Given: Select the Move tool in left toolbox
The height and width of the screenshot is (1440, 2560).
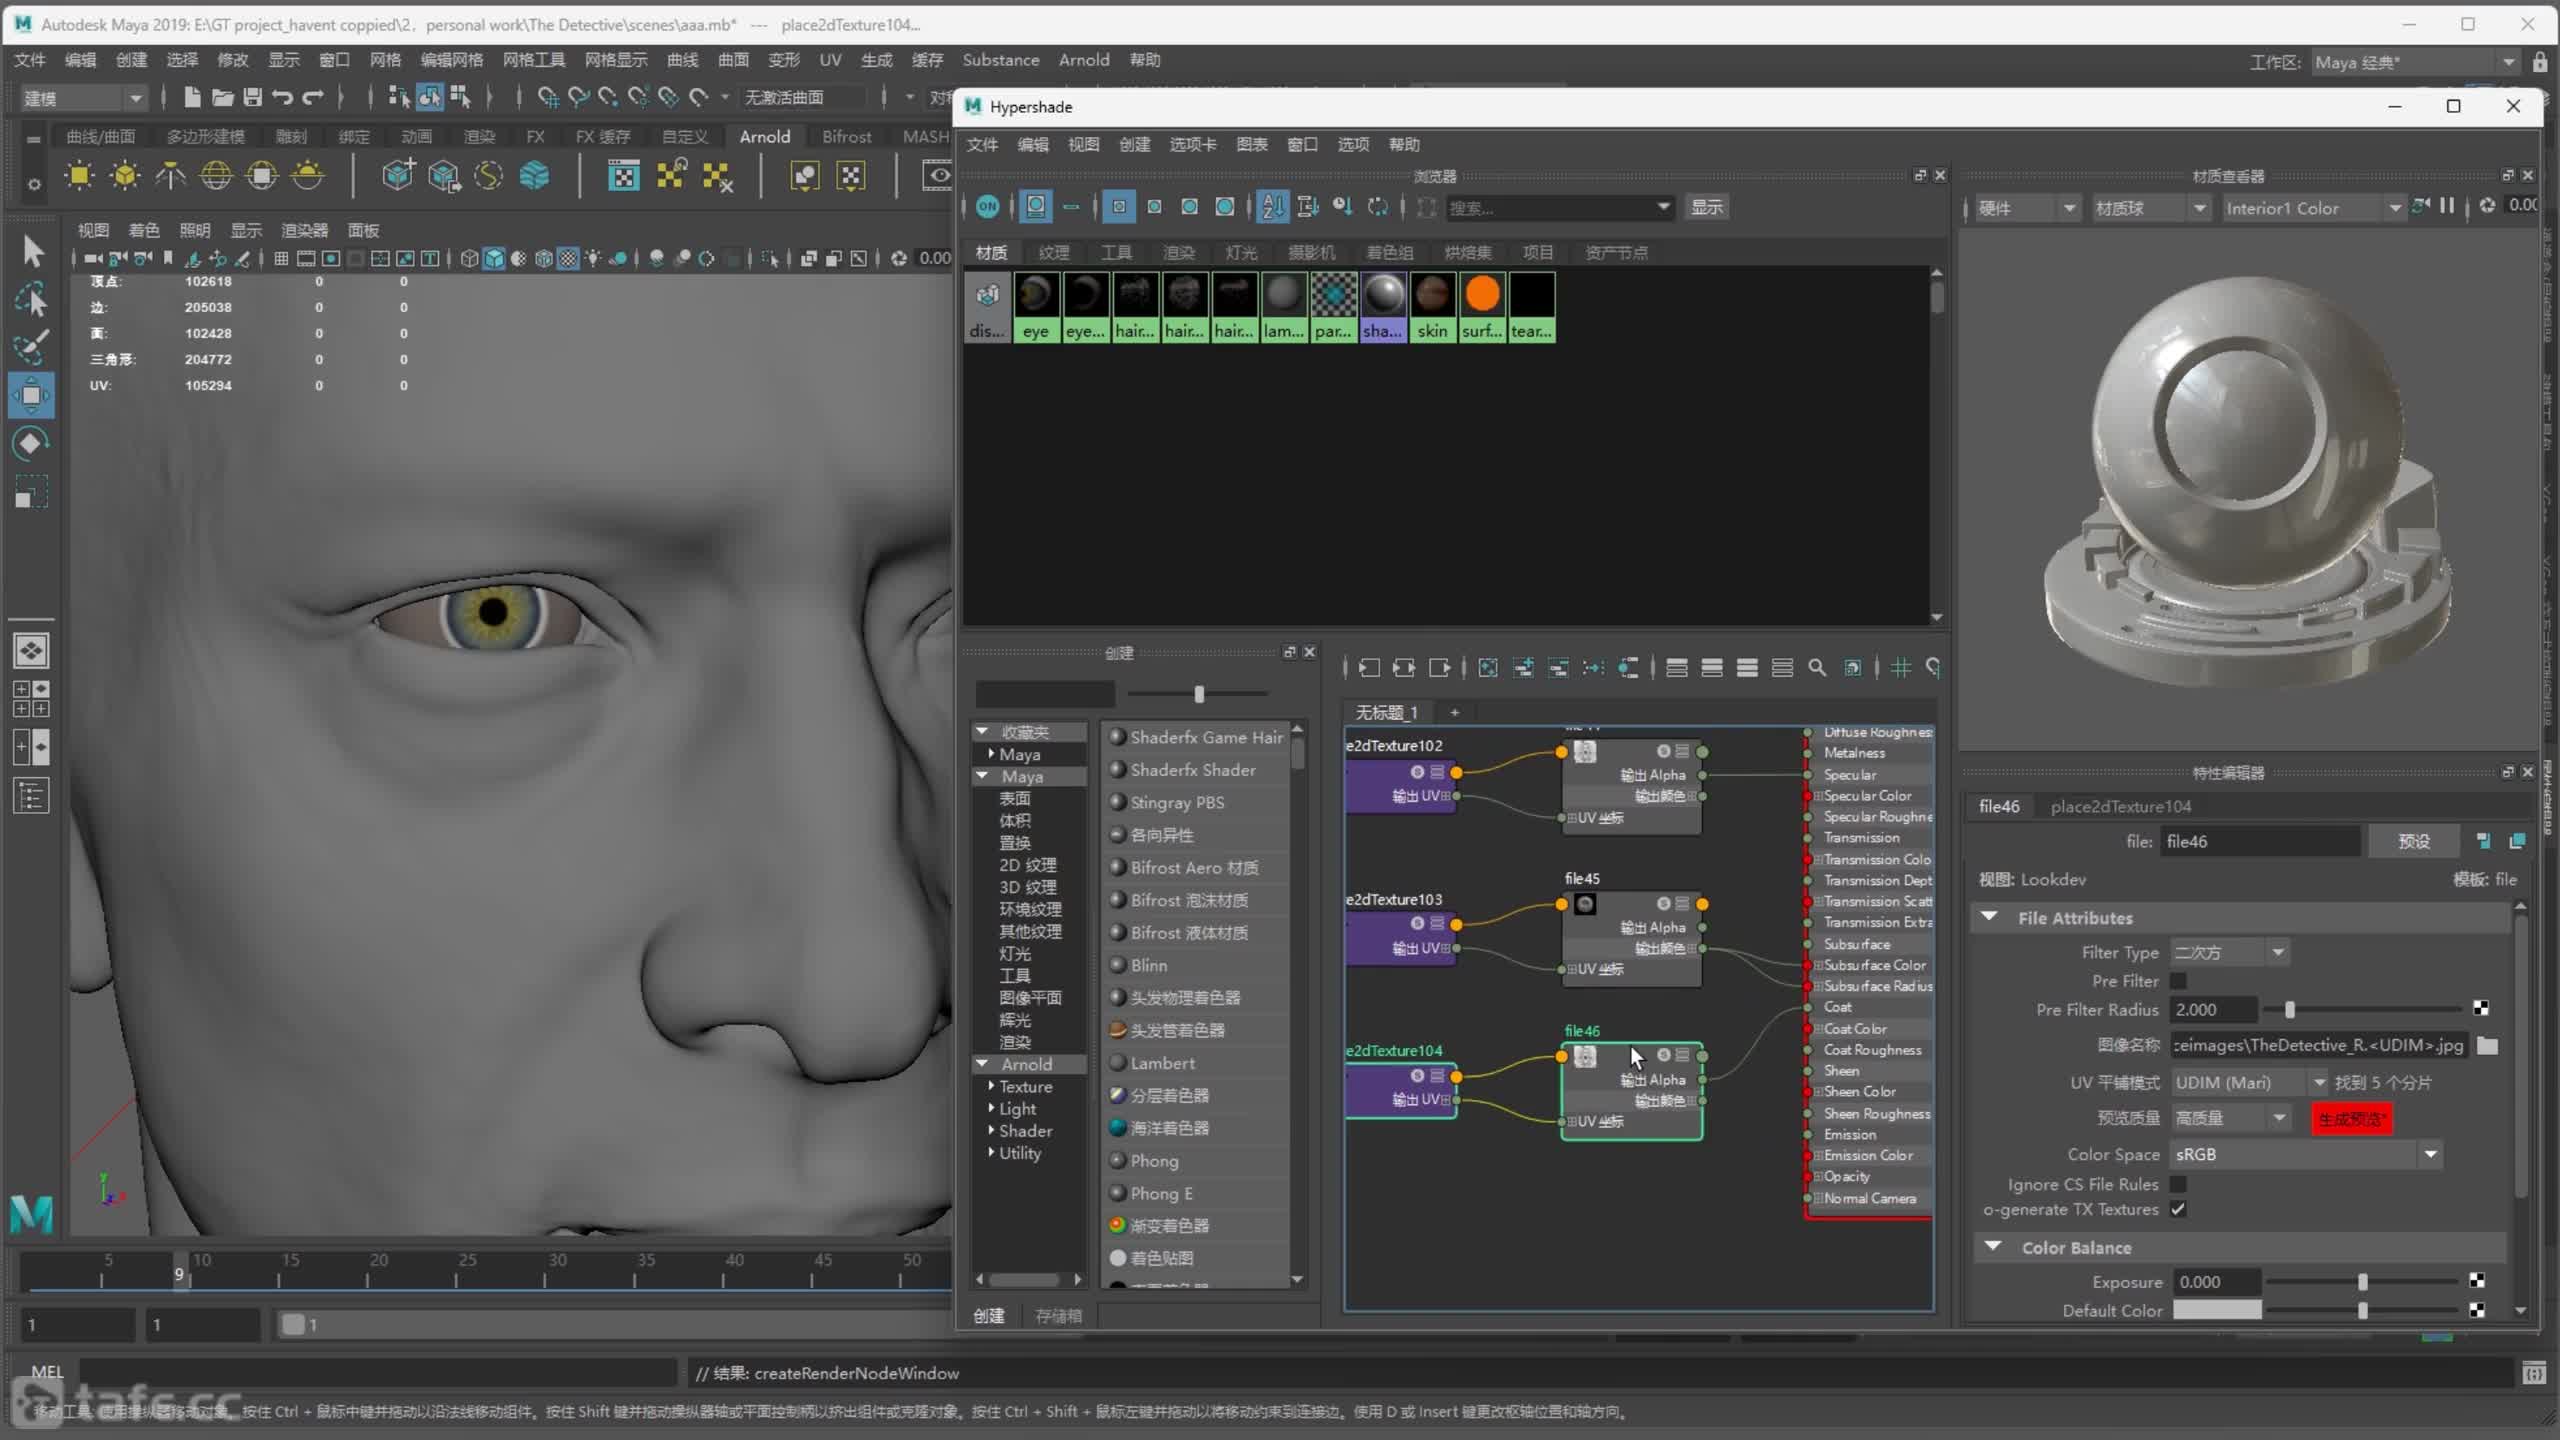Looking at the screenshot, I should point(32,395).
